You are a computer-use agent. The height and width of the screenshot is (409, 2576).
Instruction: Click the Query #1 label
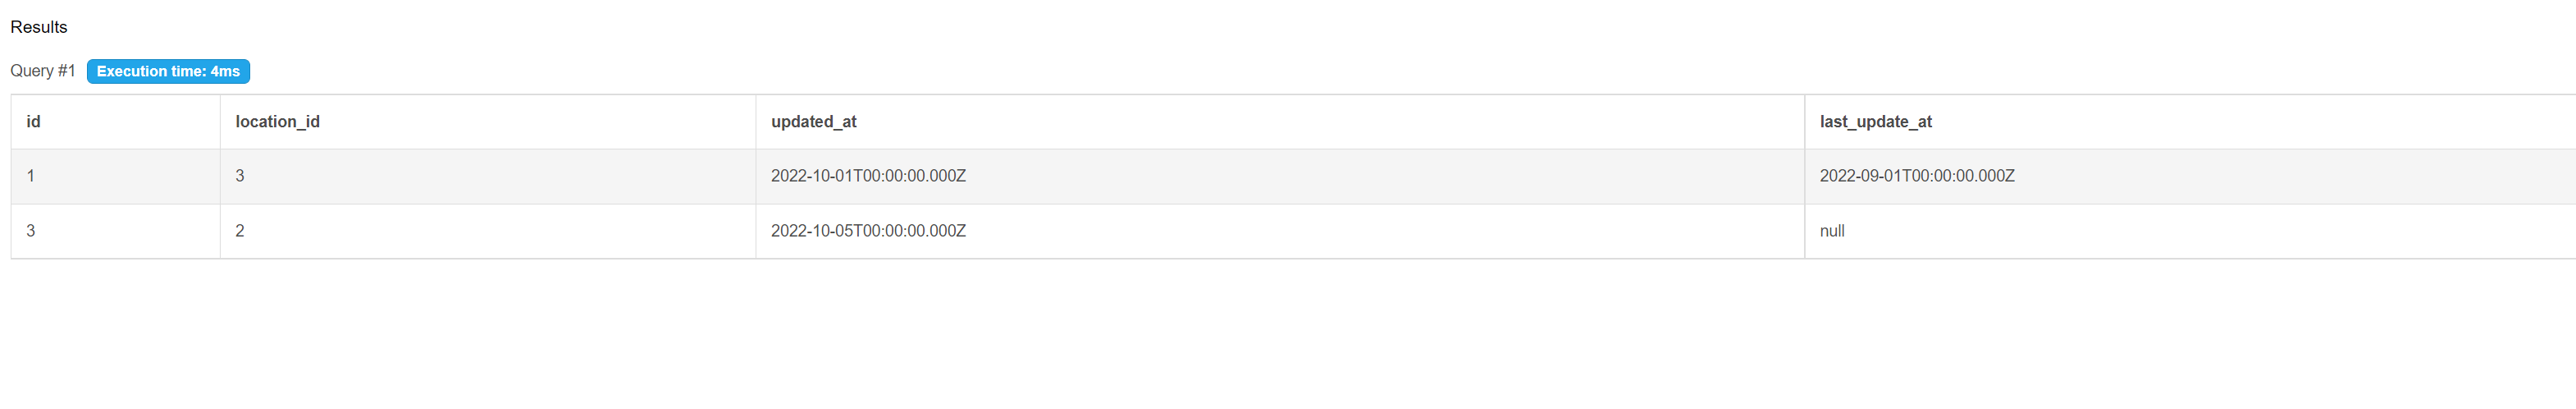43,71
